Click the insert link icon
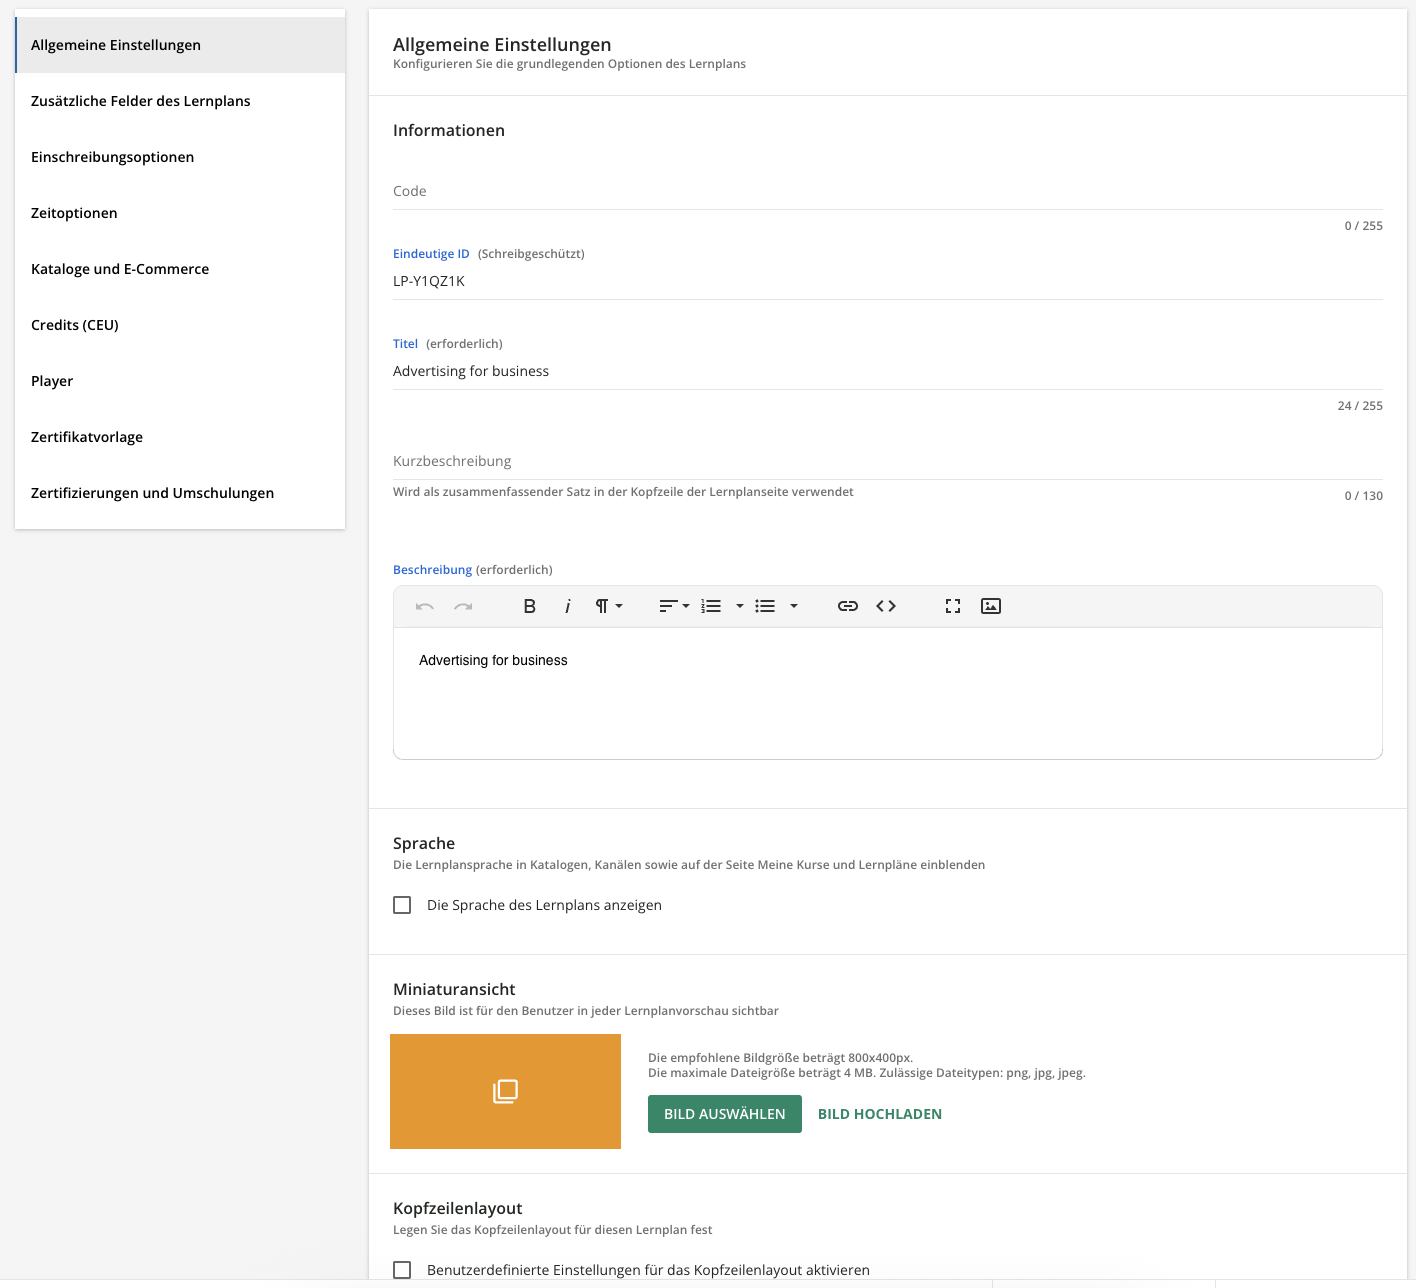Image resolution: width=1416 pixels, height=1288 pixels. tap(847, 606)
